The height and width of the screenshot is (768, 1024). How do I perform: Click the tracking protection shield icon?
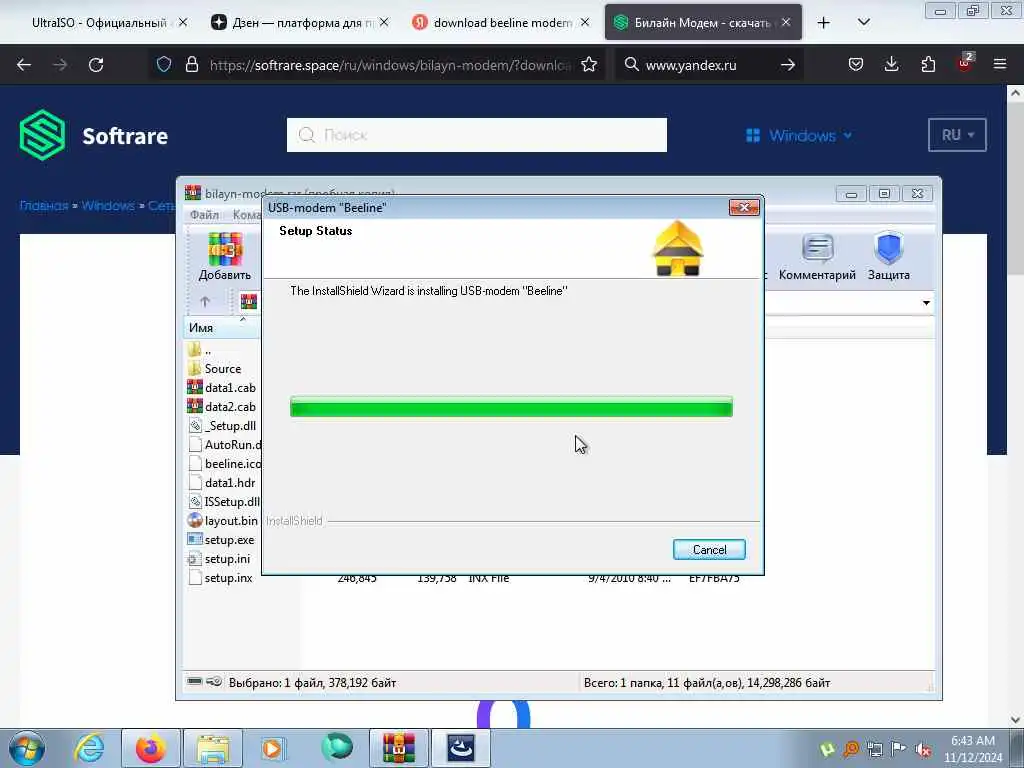click(164, 64)
